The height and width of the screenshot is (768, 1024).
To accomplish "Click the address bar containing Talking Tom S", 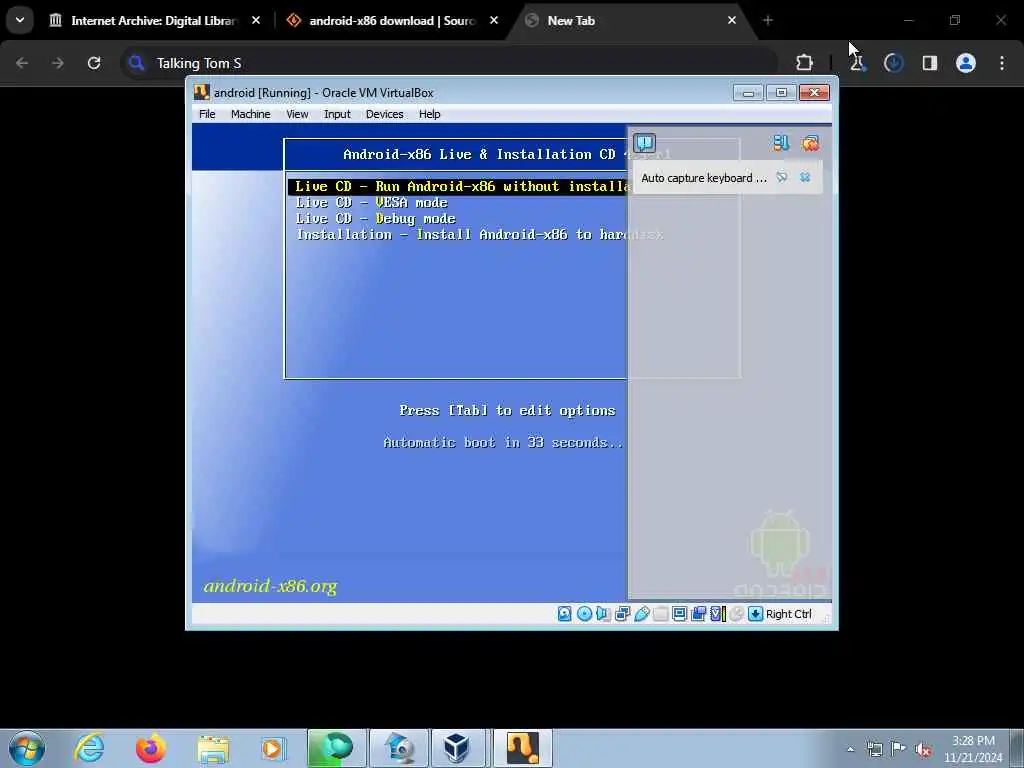I will (451, 63).
